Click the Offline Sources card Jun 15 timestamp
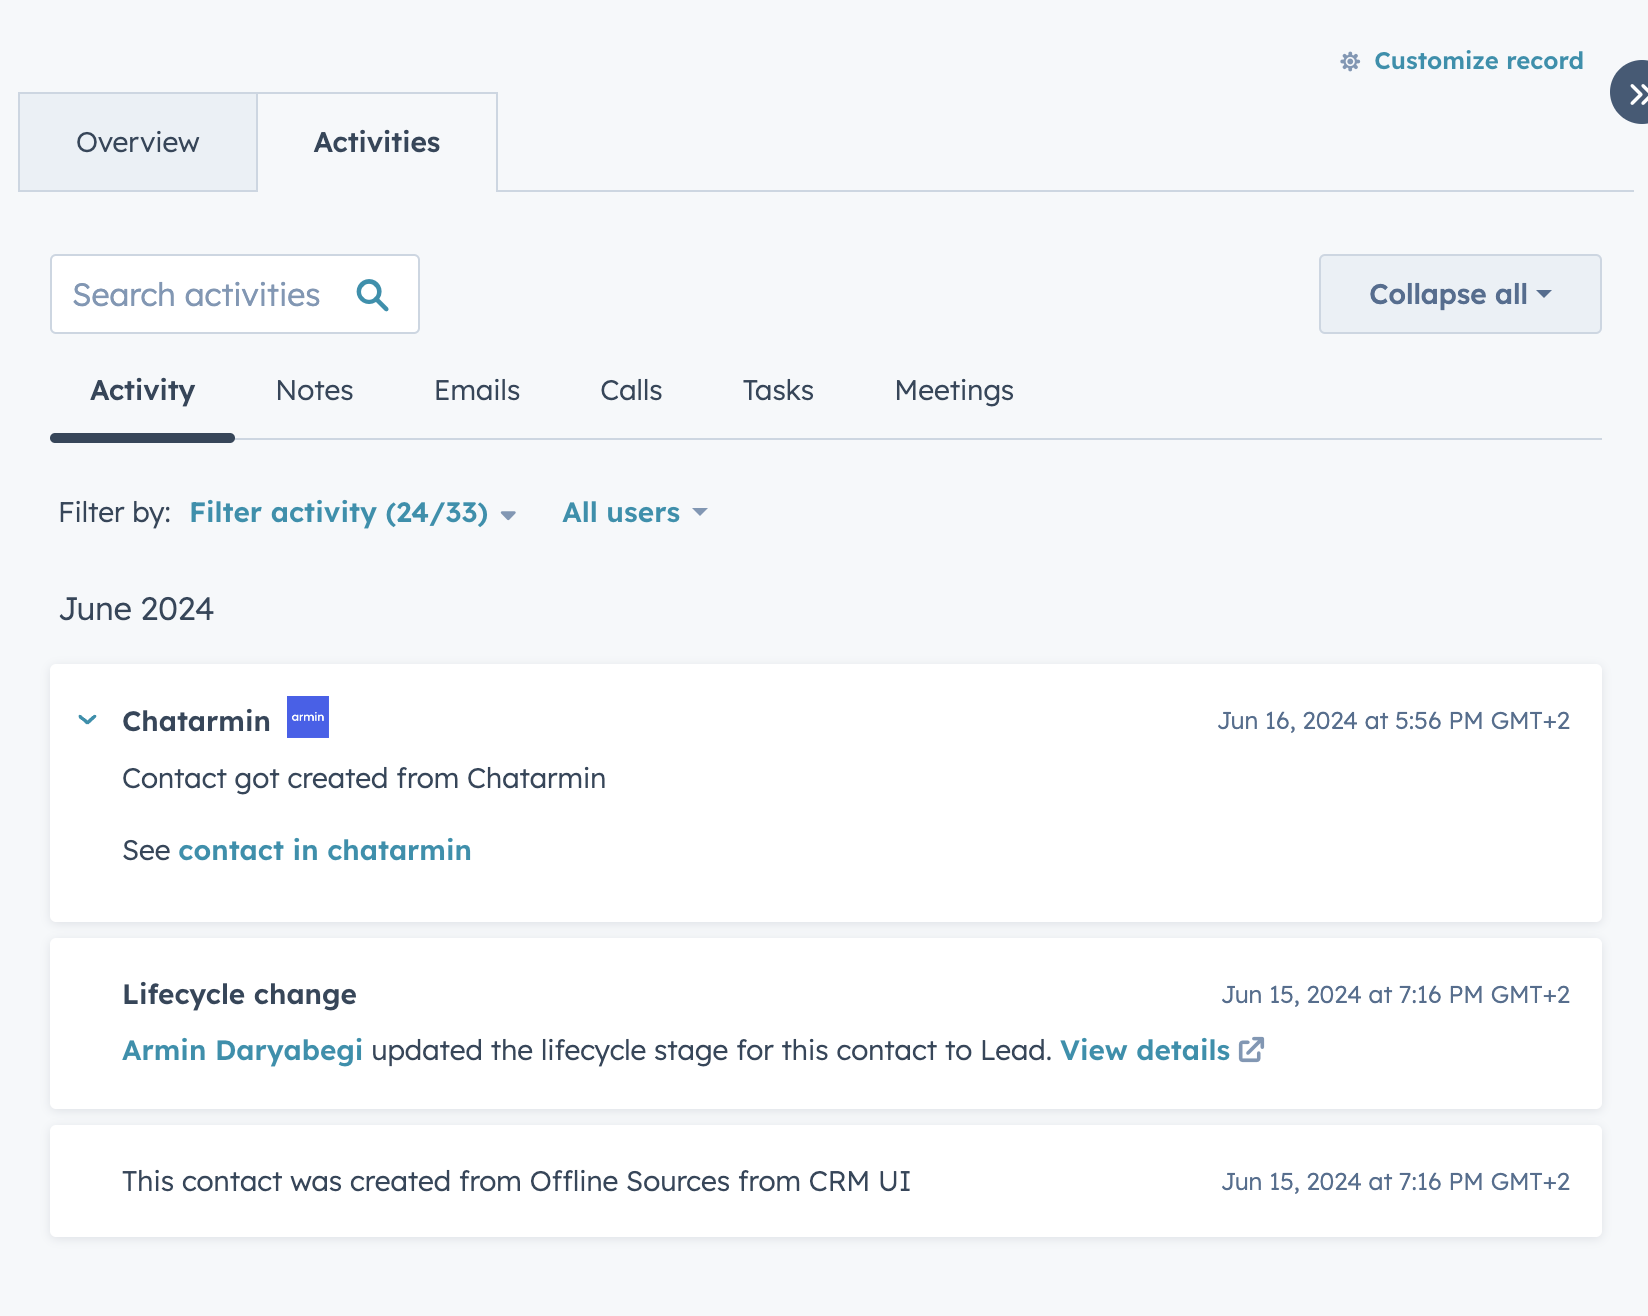The height and width of the screenshot is (1316, 1648). tap(1396, 1182)
